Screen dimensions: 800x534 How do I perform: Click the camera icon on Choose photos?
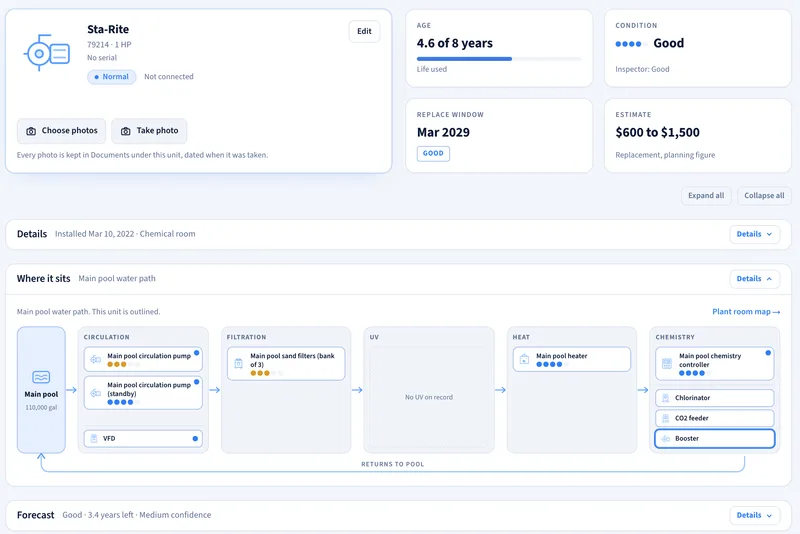(31, 131)
